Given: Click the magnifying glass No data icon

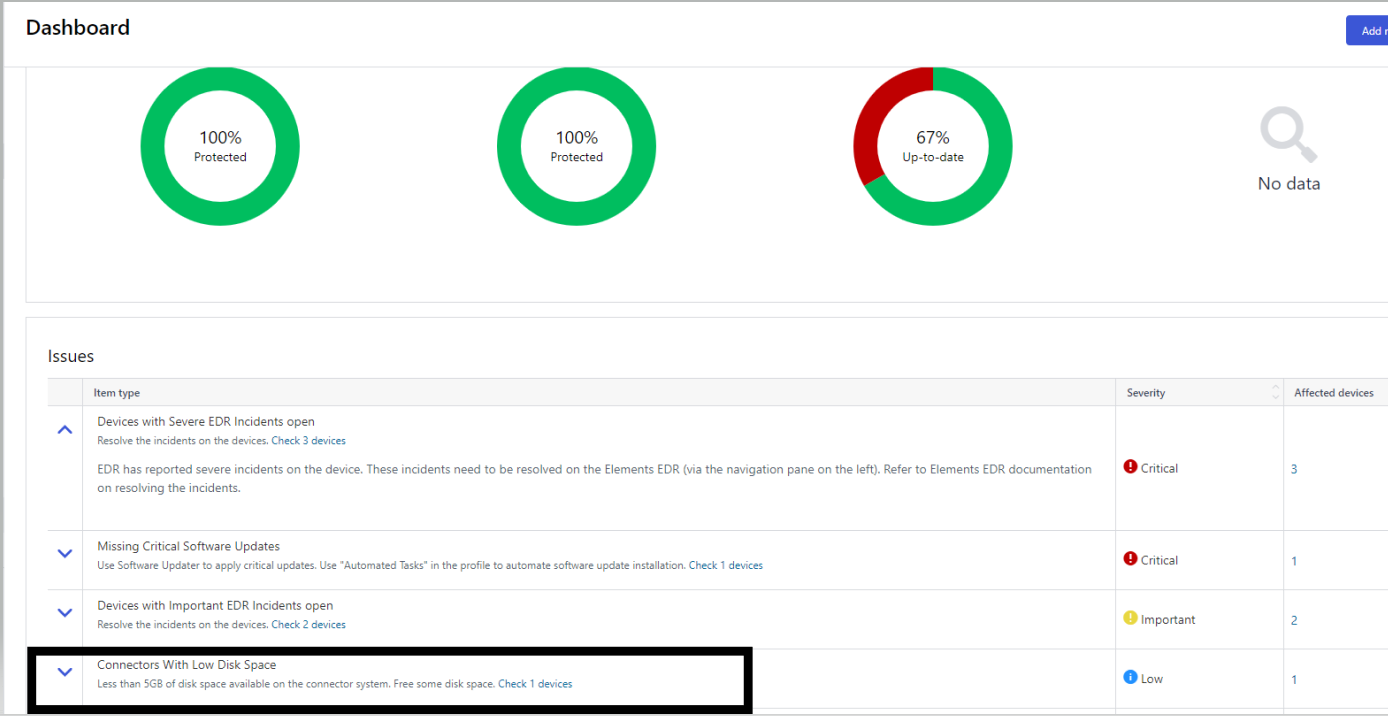Looking at the screenshot, I should (1288, 135).
